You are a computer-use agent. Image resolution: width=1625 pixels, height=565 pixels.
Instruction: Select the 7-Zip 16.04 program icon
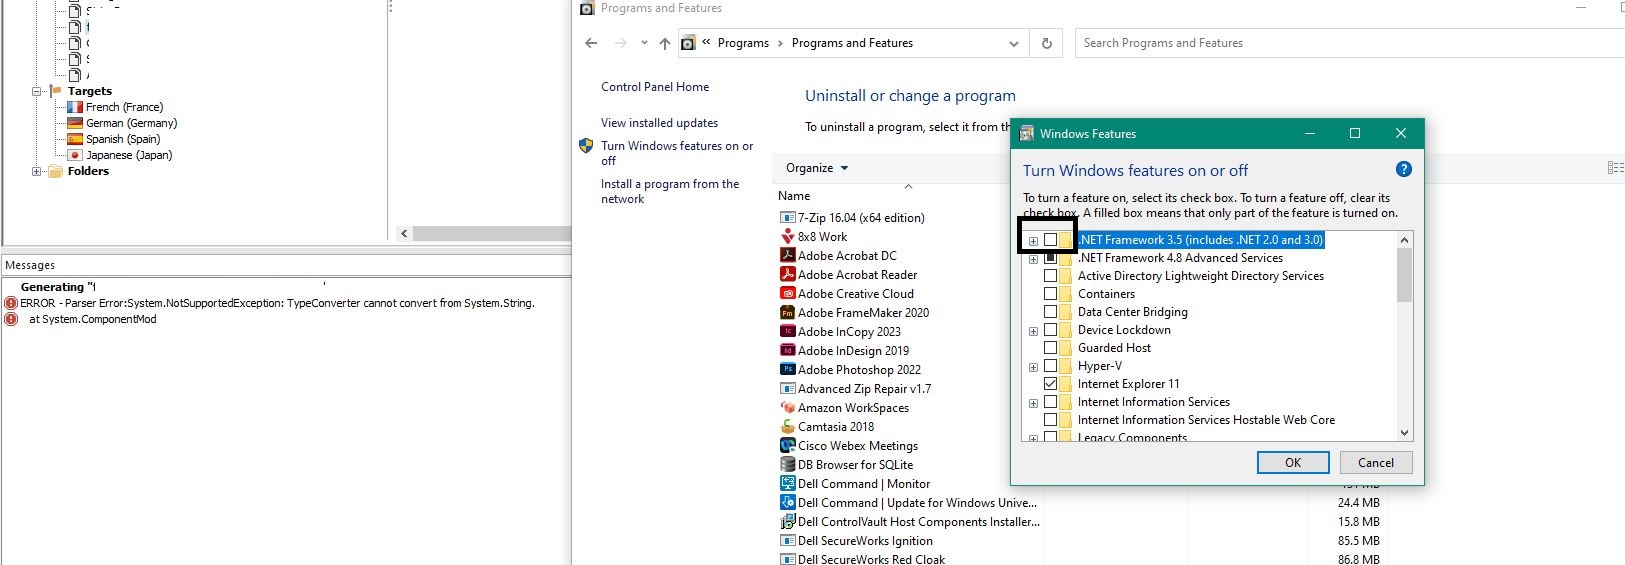coord(788,217)
